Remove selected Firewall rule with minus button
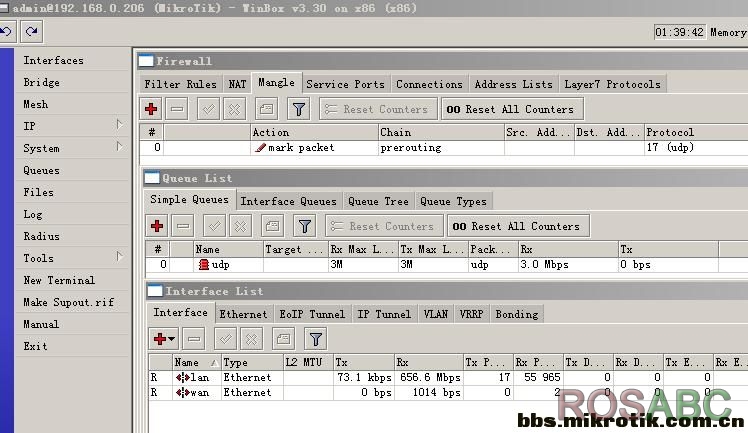Screen dimensions: 748x433 pyautogui.click(x=177, y=109)
